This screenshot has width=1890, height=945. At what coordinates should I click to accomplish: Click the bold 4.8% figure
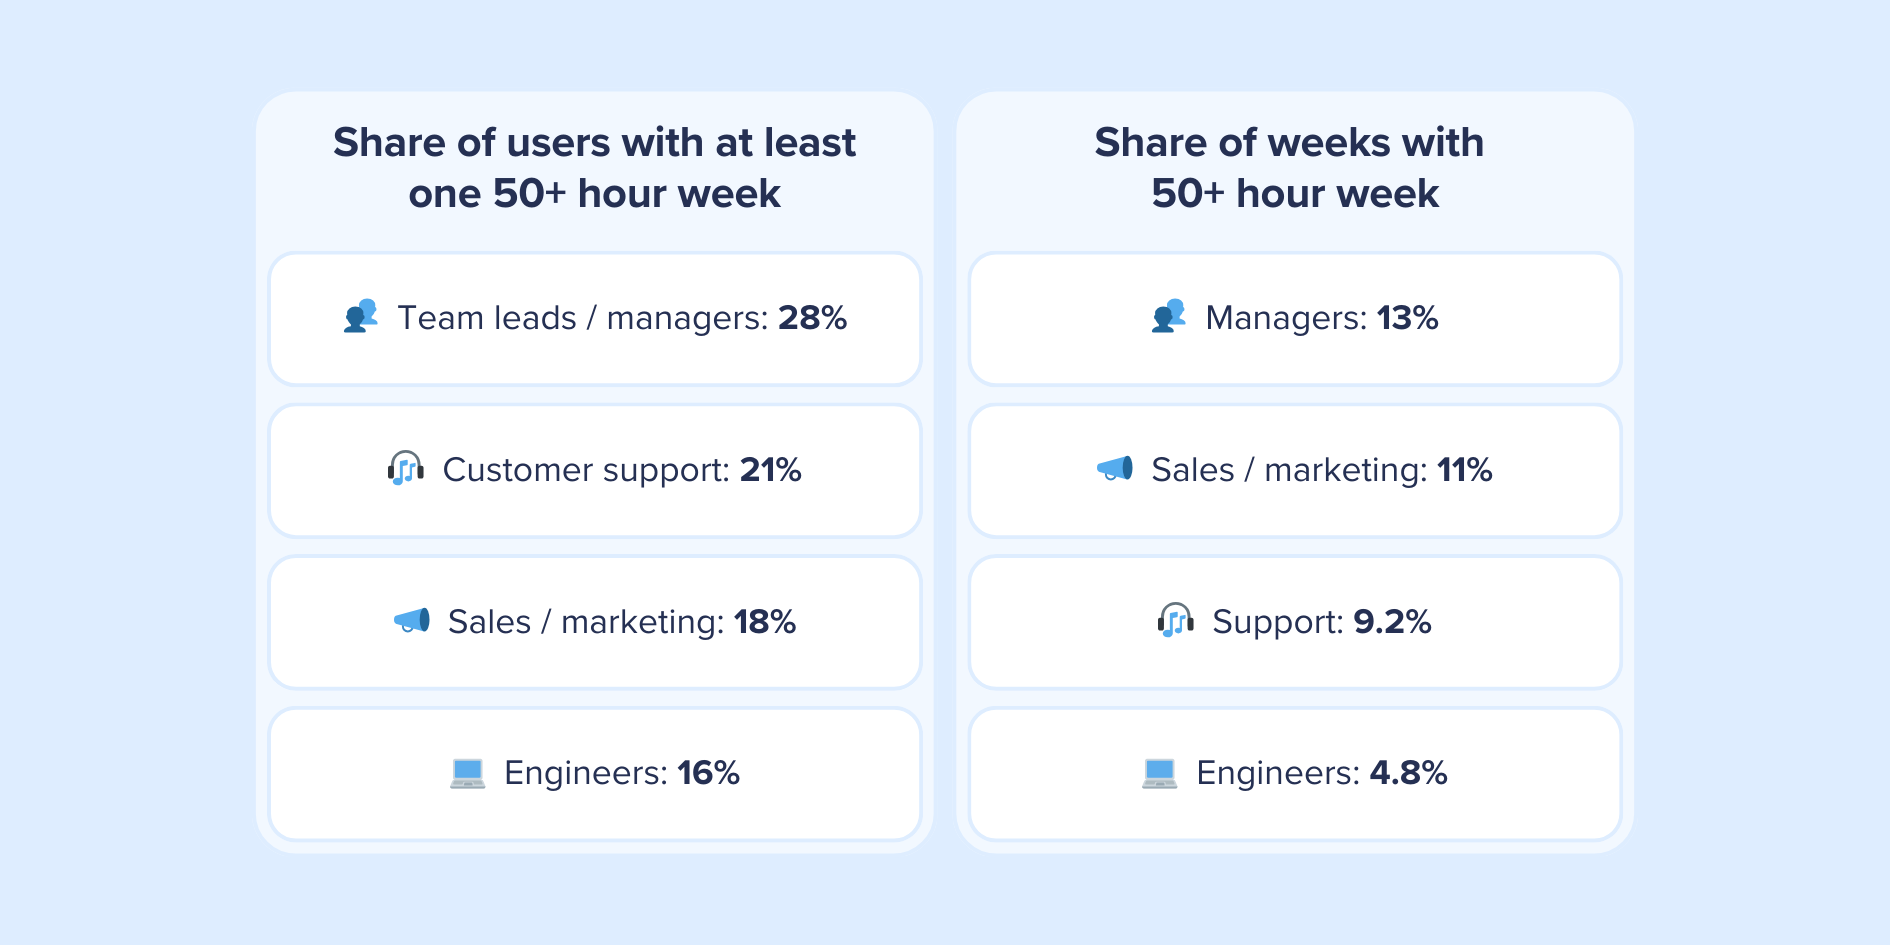pyautogui.click(x=1408, y=773)
